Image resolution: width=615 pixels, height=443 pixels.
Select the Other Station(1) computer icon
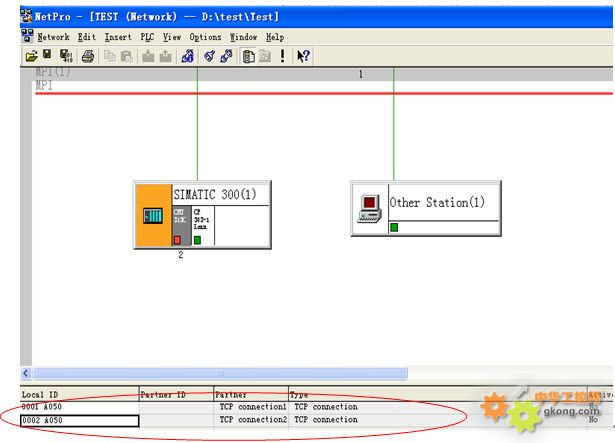[x=369, y=208]
